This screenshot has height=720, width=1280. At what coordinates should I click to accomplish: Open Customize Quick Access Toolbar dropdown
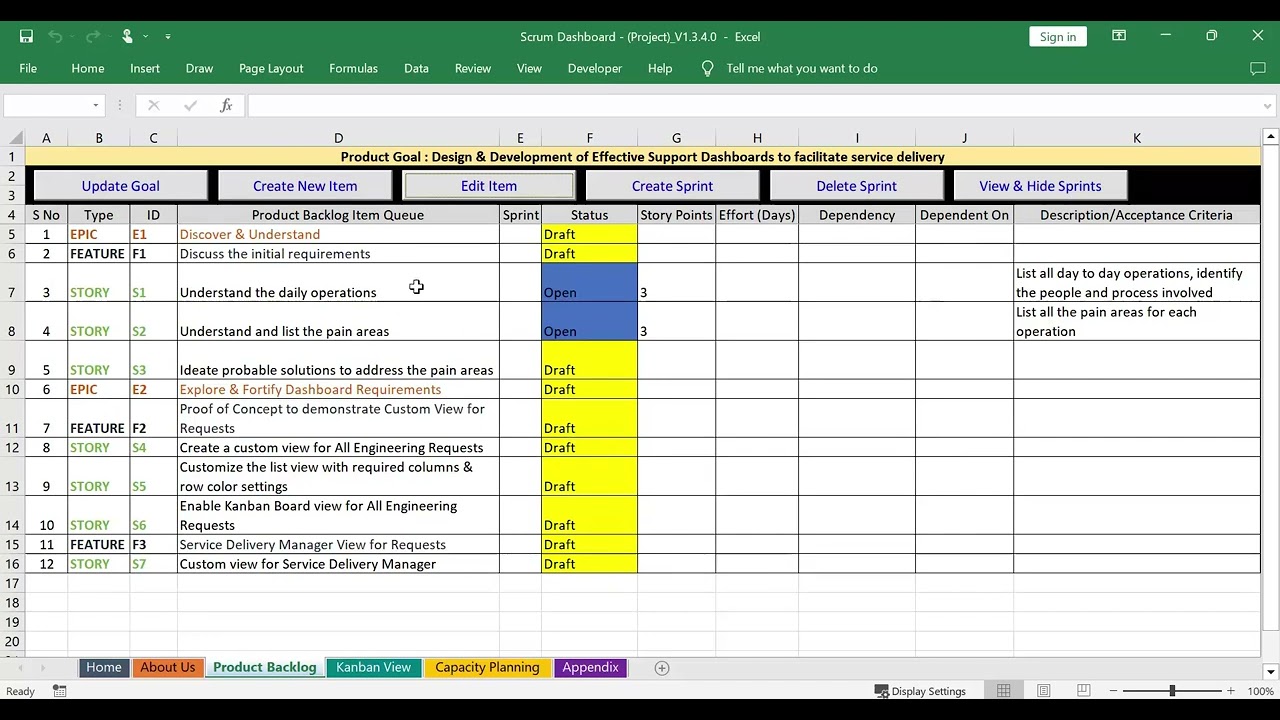point(167,36)
